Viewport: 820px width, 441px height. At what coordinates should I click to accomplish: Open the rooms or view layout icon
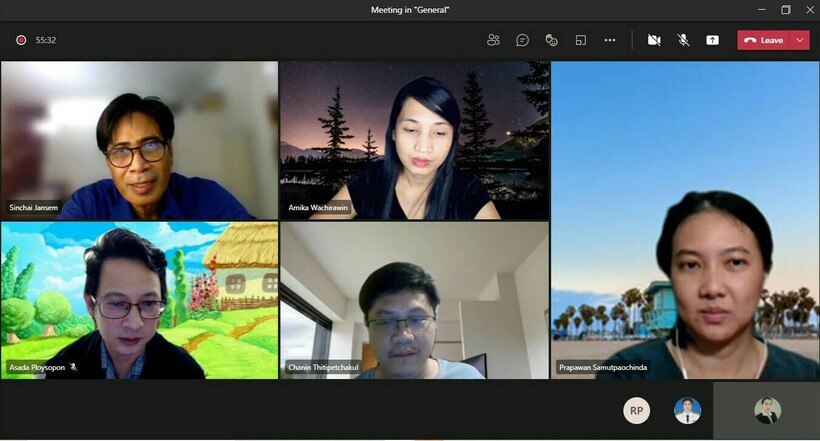pos(580,40)
